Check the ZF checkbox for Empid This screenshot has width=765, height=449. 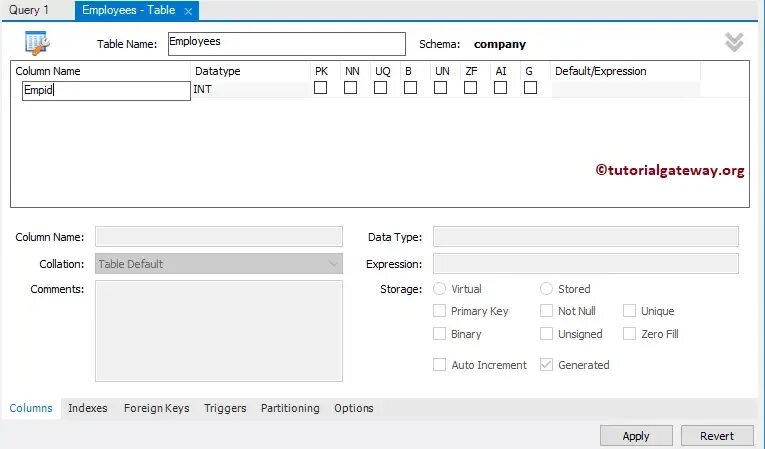point(470,88)
